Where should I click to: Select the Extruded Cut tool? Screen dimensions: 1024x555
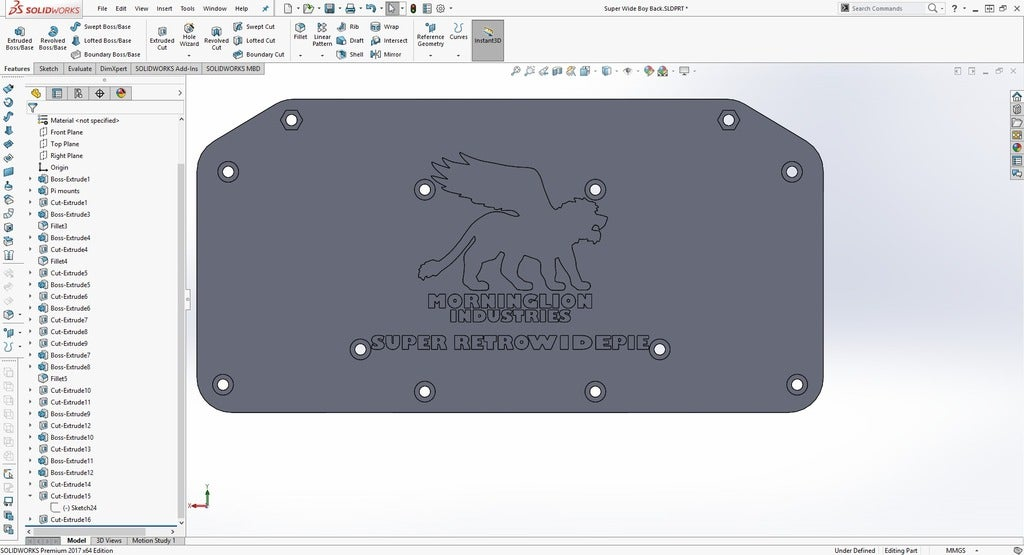point(162,39)
